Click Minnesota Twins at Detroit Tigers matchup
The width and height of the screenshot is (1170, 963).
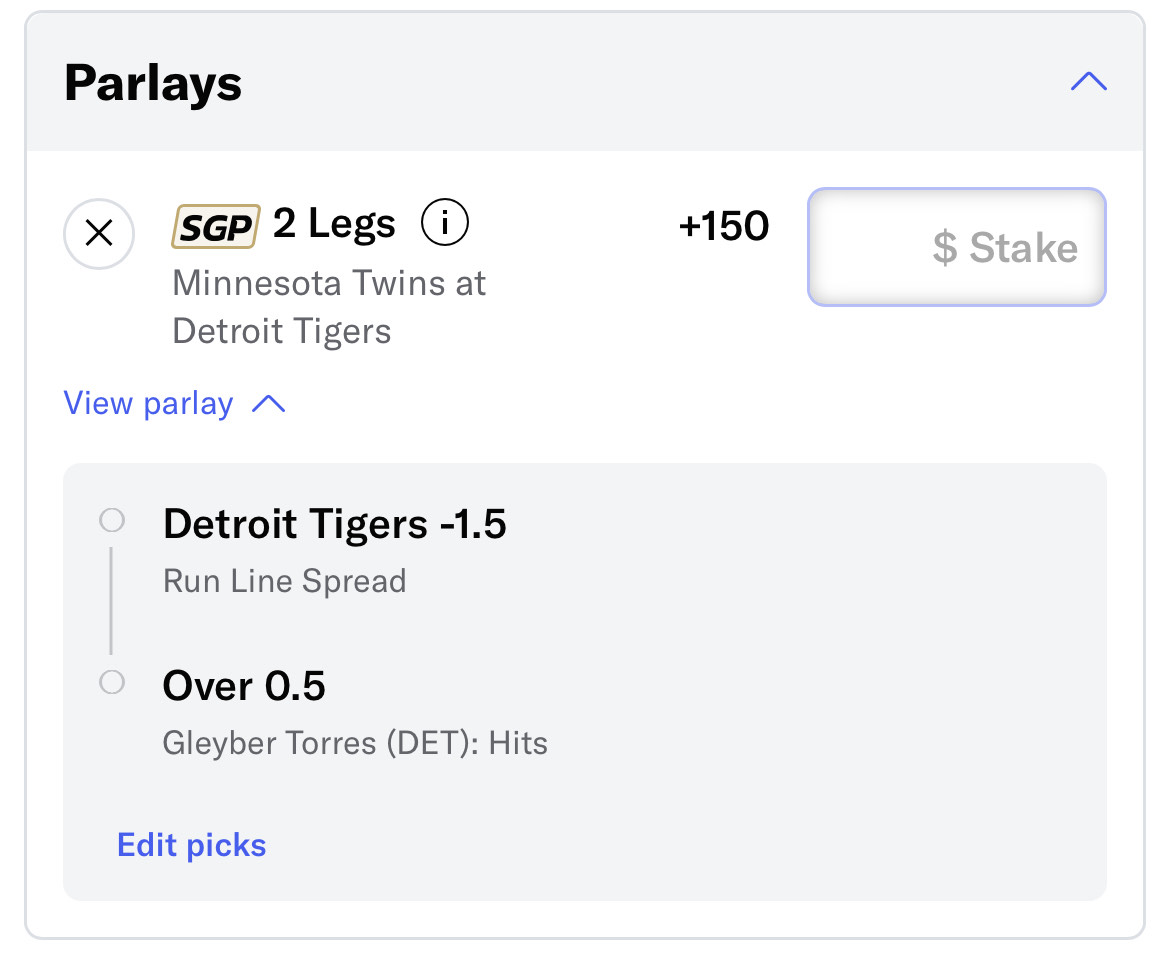(x=329, y=307)
